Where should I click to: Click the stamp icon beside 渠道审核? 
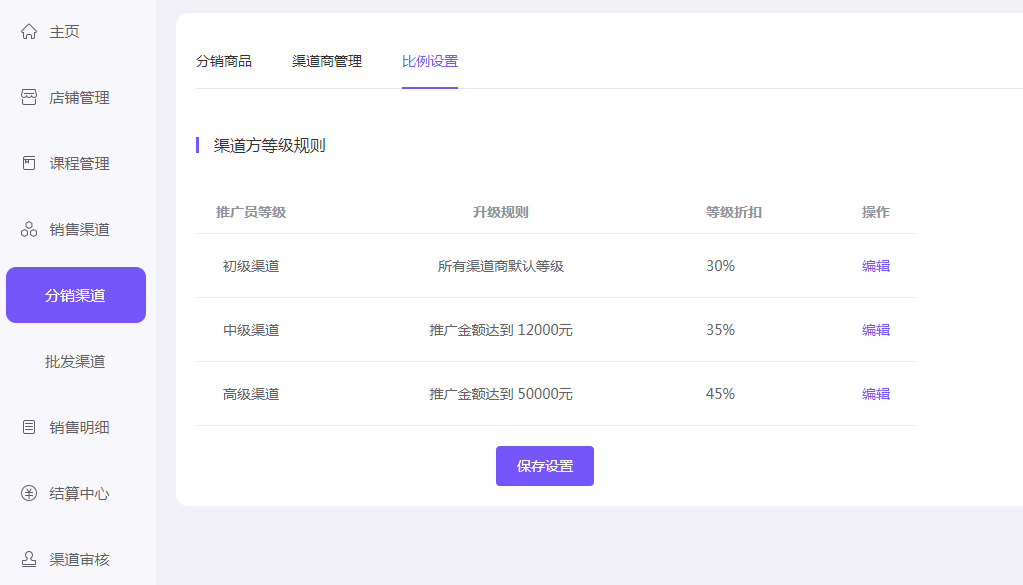click(x=29, y=560)
